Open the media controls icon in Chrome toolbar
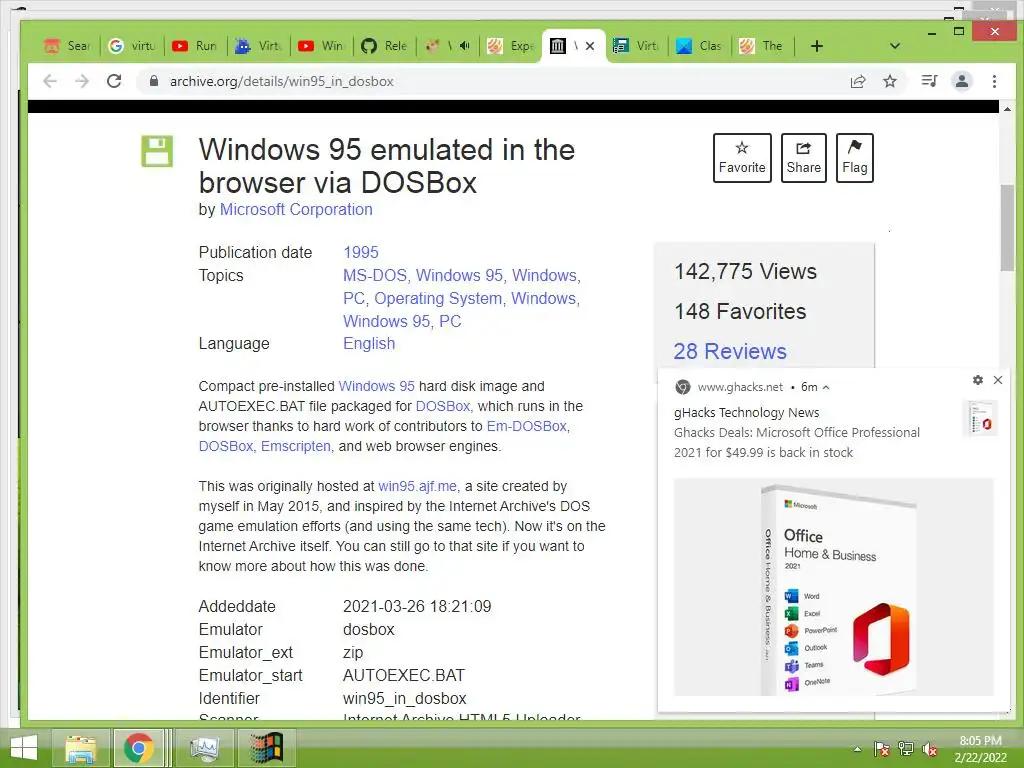This screenshot has width=1024, height=768. [929, 81]
